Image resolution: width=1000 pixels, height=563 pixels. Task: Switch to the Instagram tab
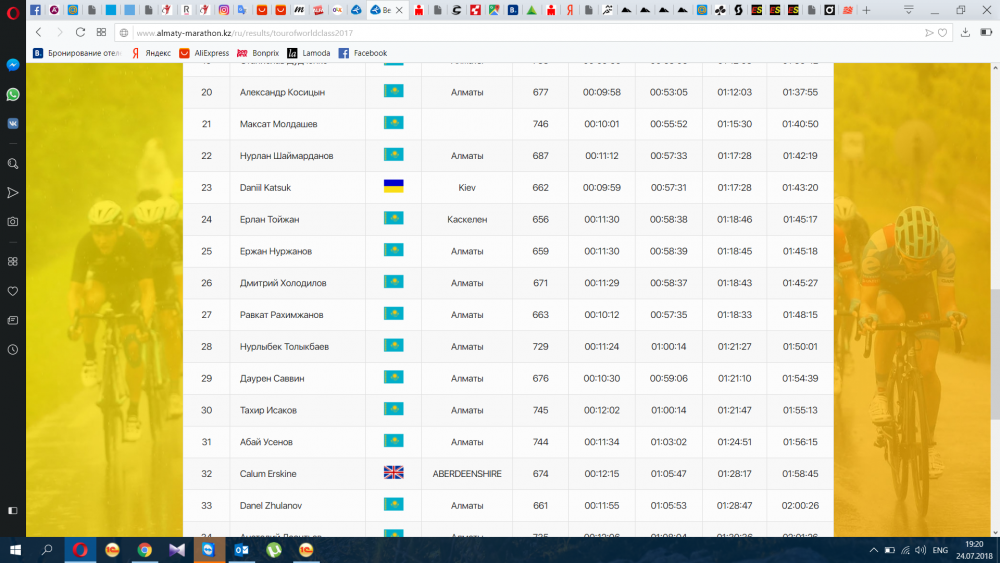[224, 10]
